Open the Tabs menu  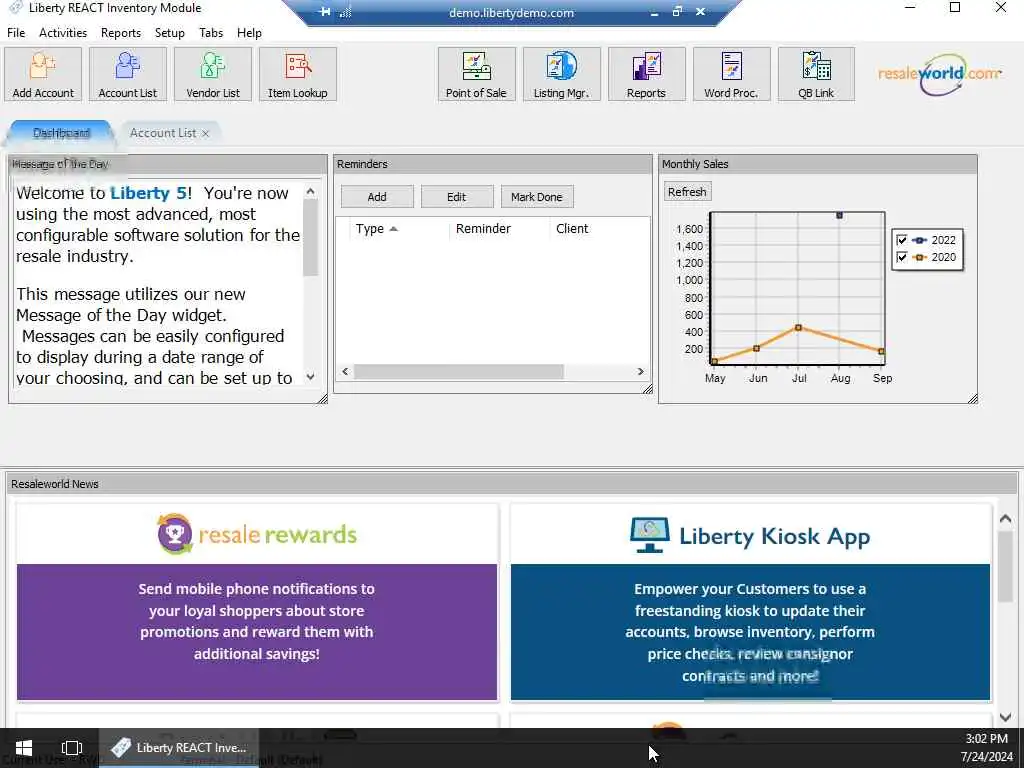point(211,33)
